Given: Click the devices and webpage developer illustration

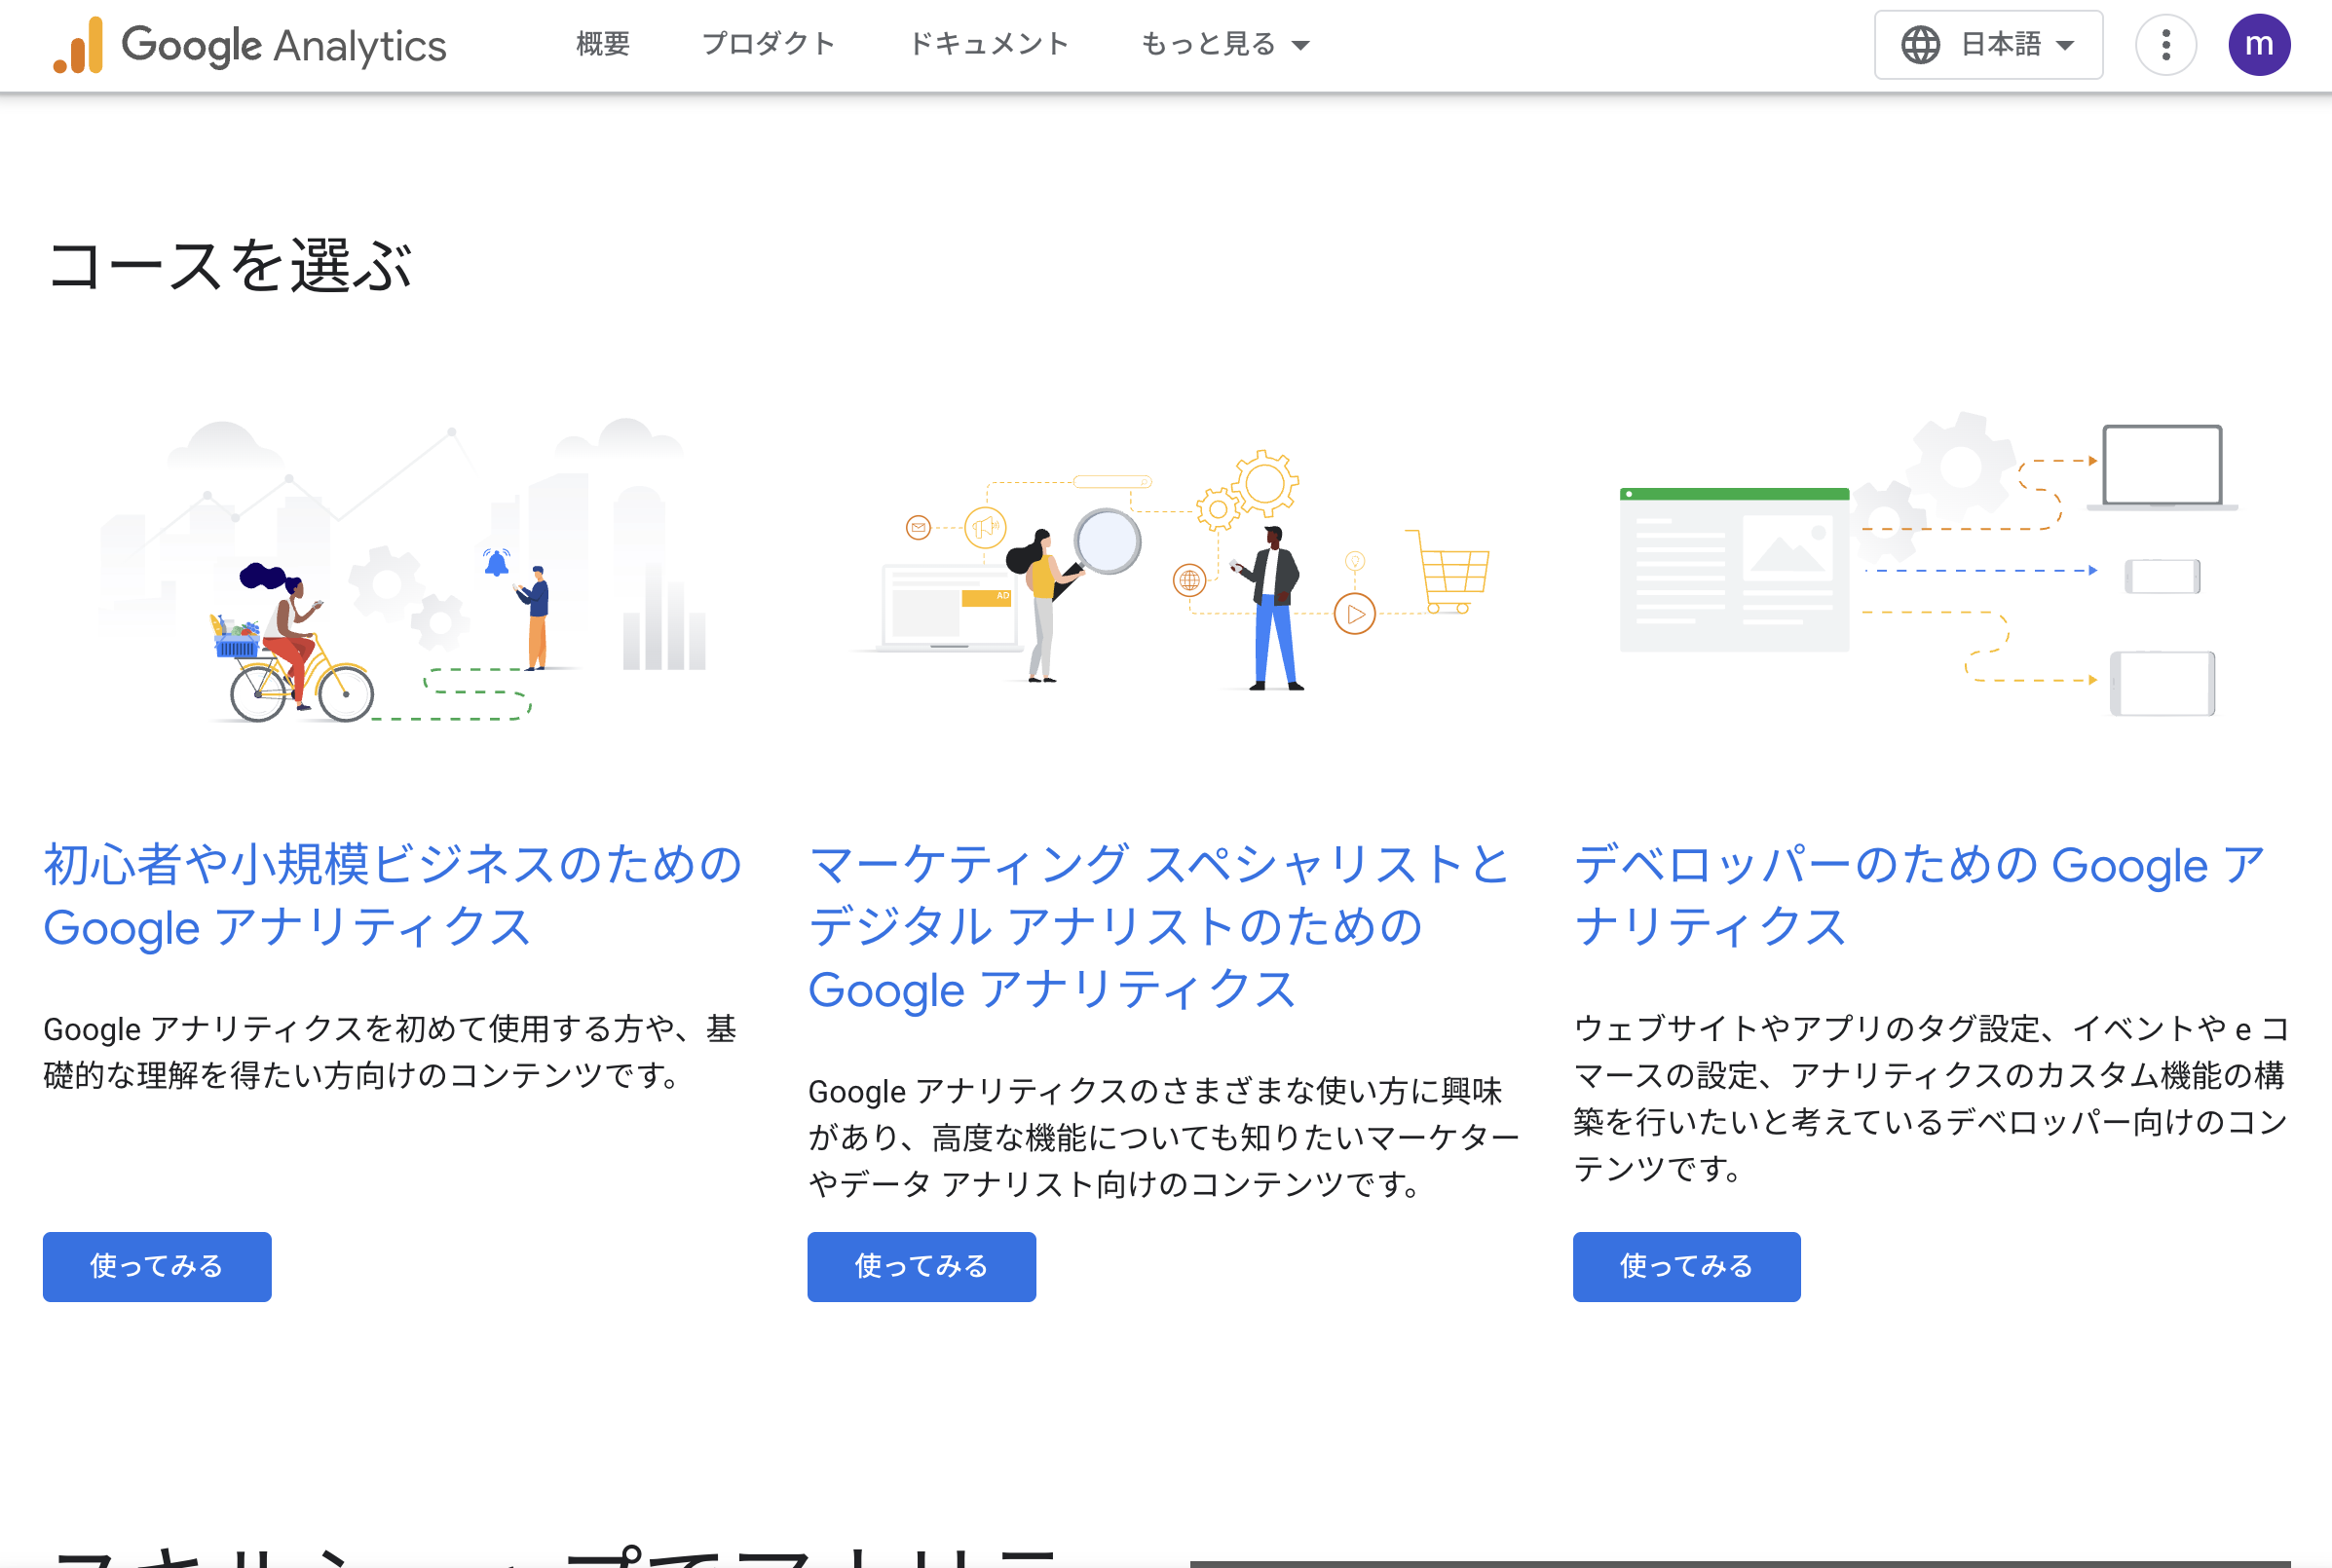Looking at the screenshot, I should (1928, 565).
